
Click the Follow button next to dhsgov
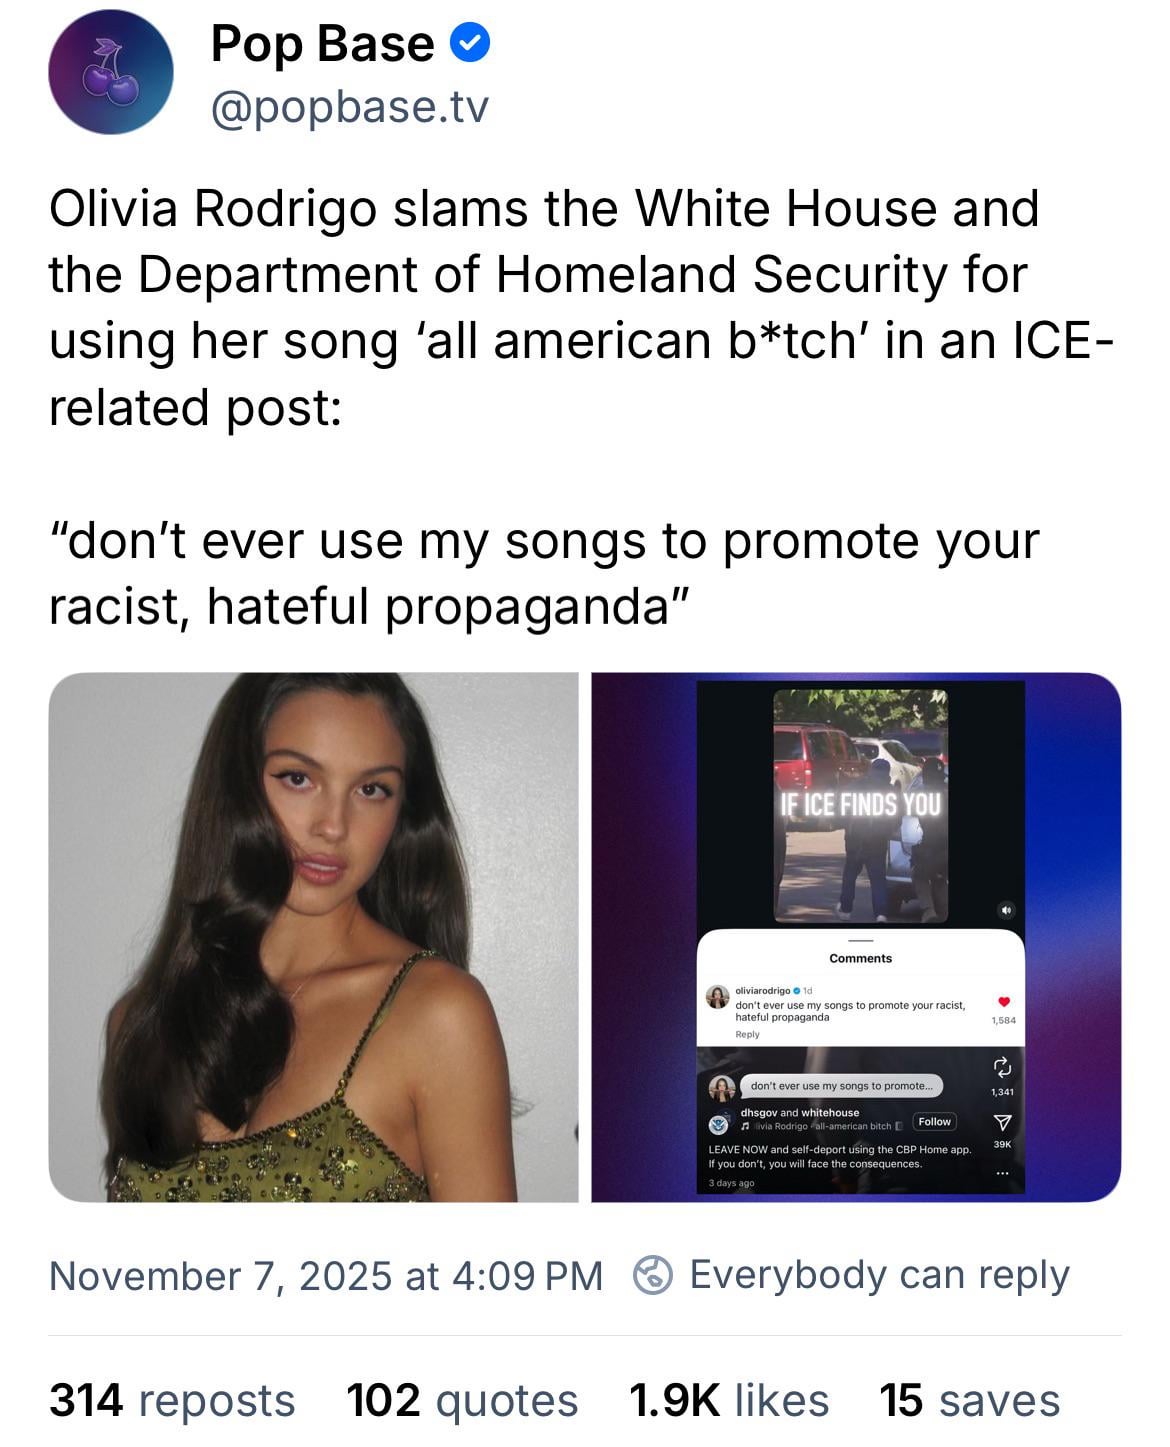[934, 1122]
